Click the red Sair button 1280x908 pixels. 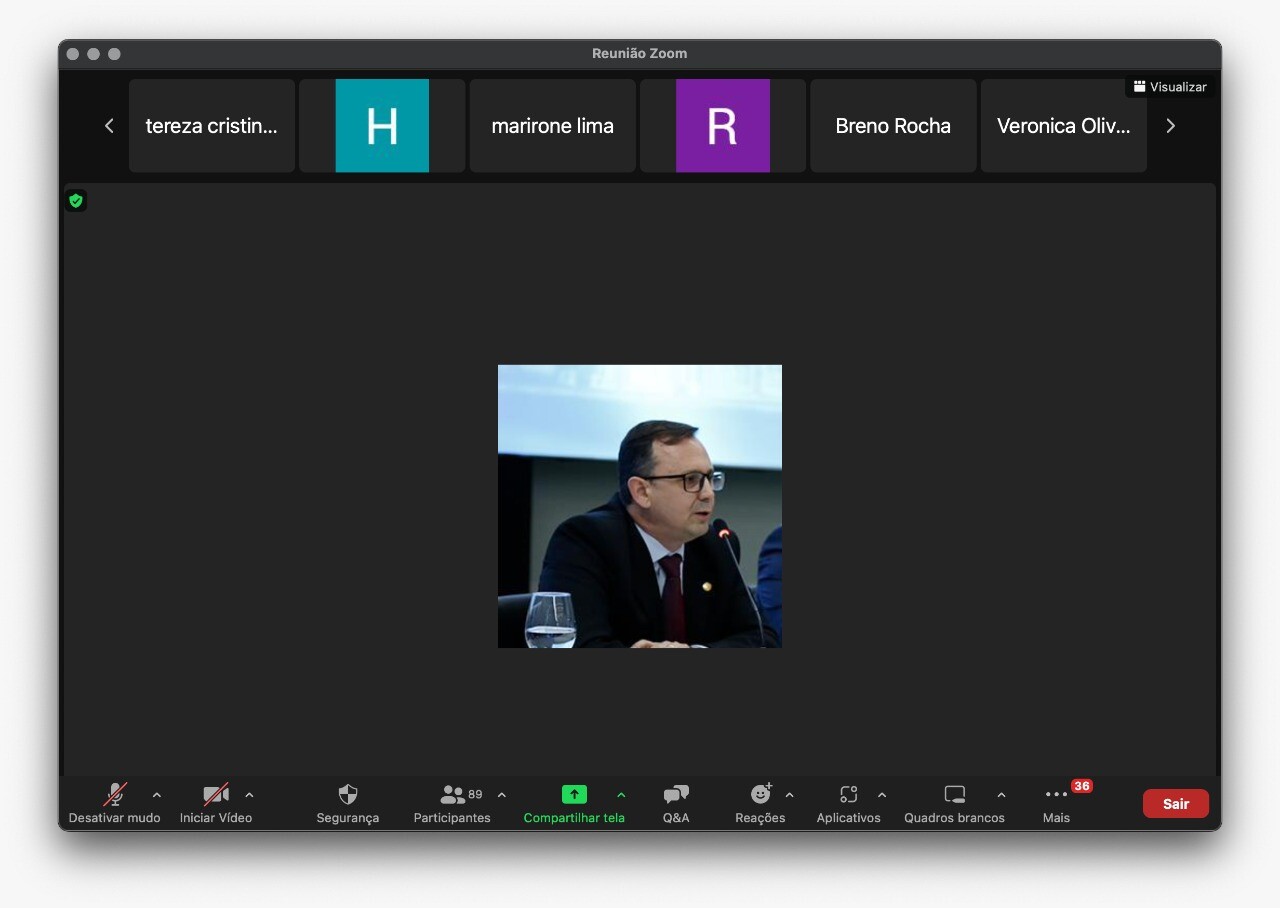pyautogui.click(x=1175, y=804)
